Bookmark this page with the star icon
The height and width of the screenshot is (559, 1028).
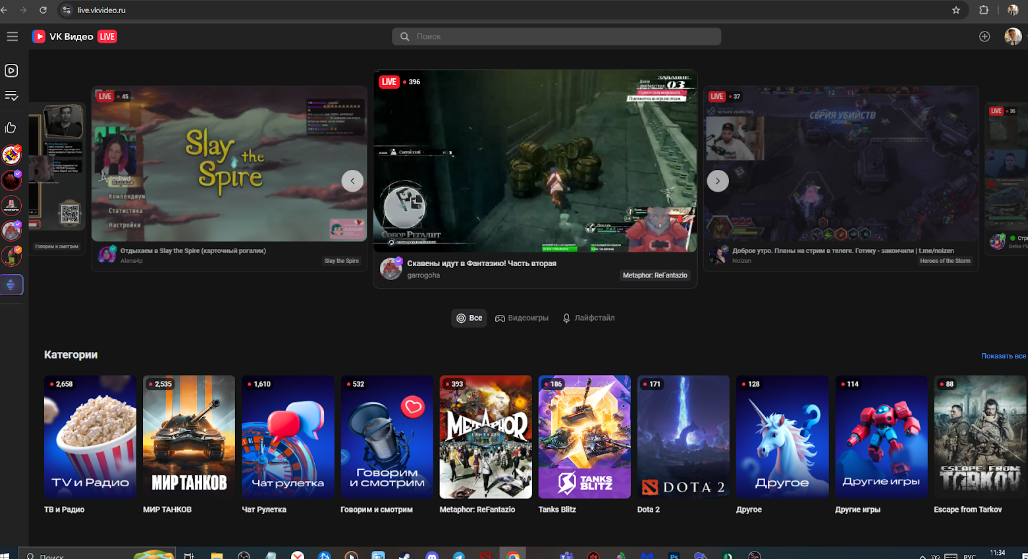956,10
